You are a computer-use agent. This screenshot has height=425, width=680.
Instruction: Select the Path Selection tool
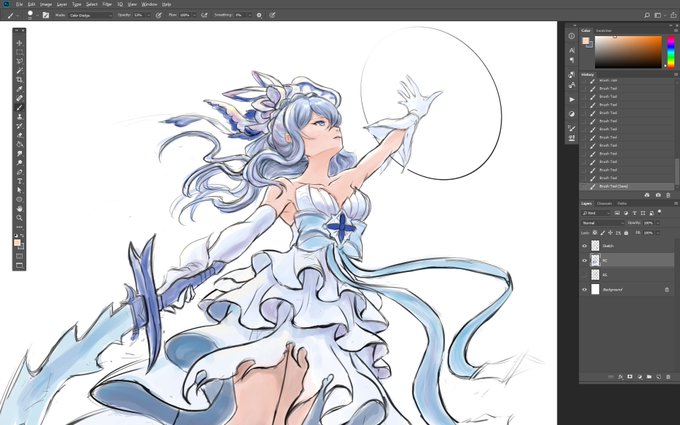point(19,190)
